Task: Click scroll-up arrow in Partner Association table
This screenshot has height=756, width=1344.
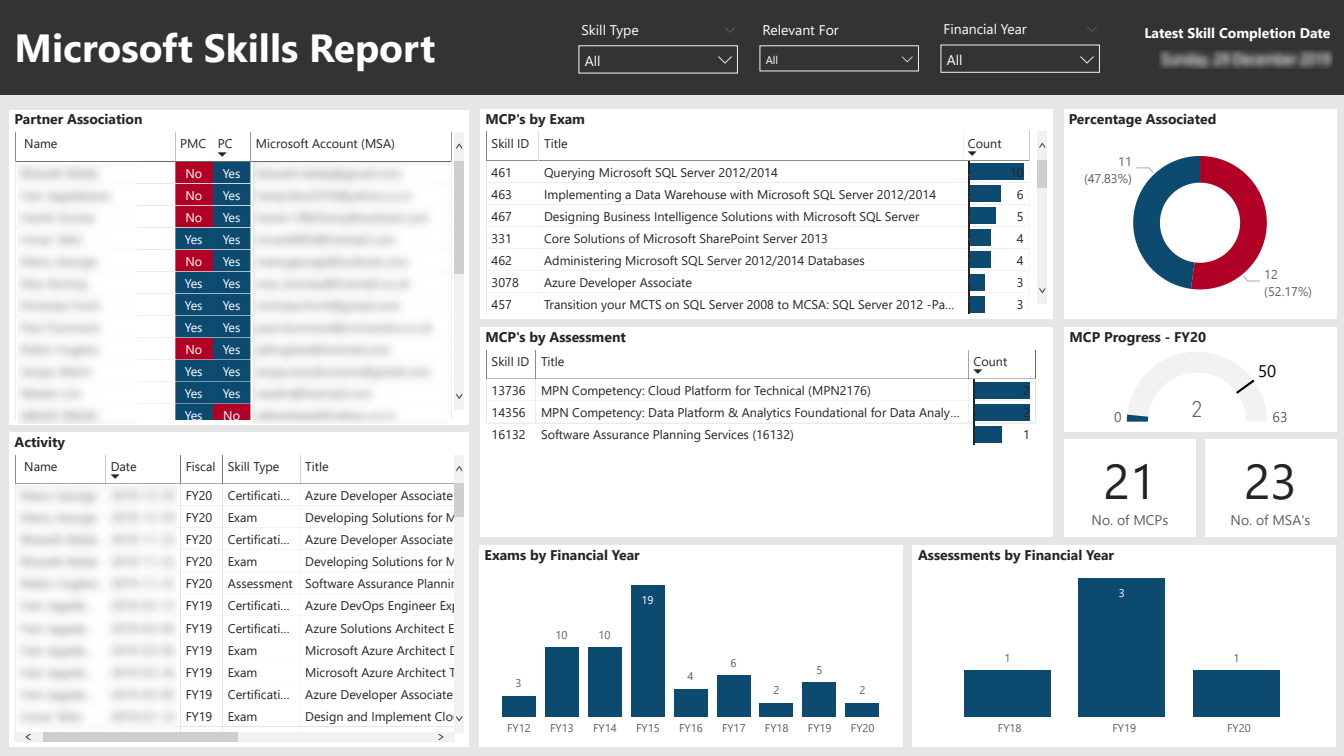Action: pyautogui.click(x=459, y=147)
